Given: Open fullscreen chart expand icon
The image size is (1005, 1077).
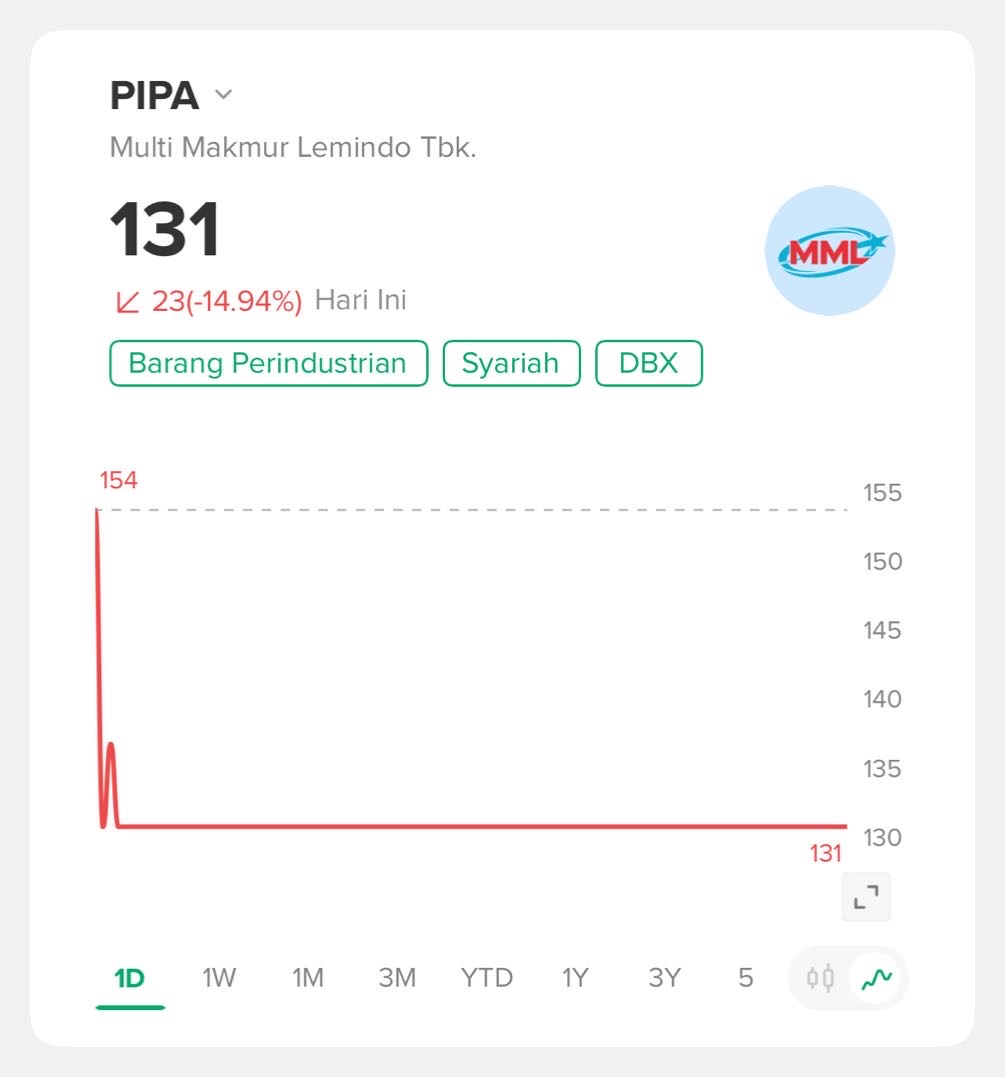Looking at the screenshot, I should click(866, 897).
